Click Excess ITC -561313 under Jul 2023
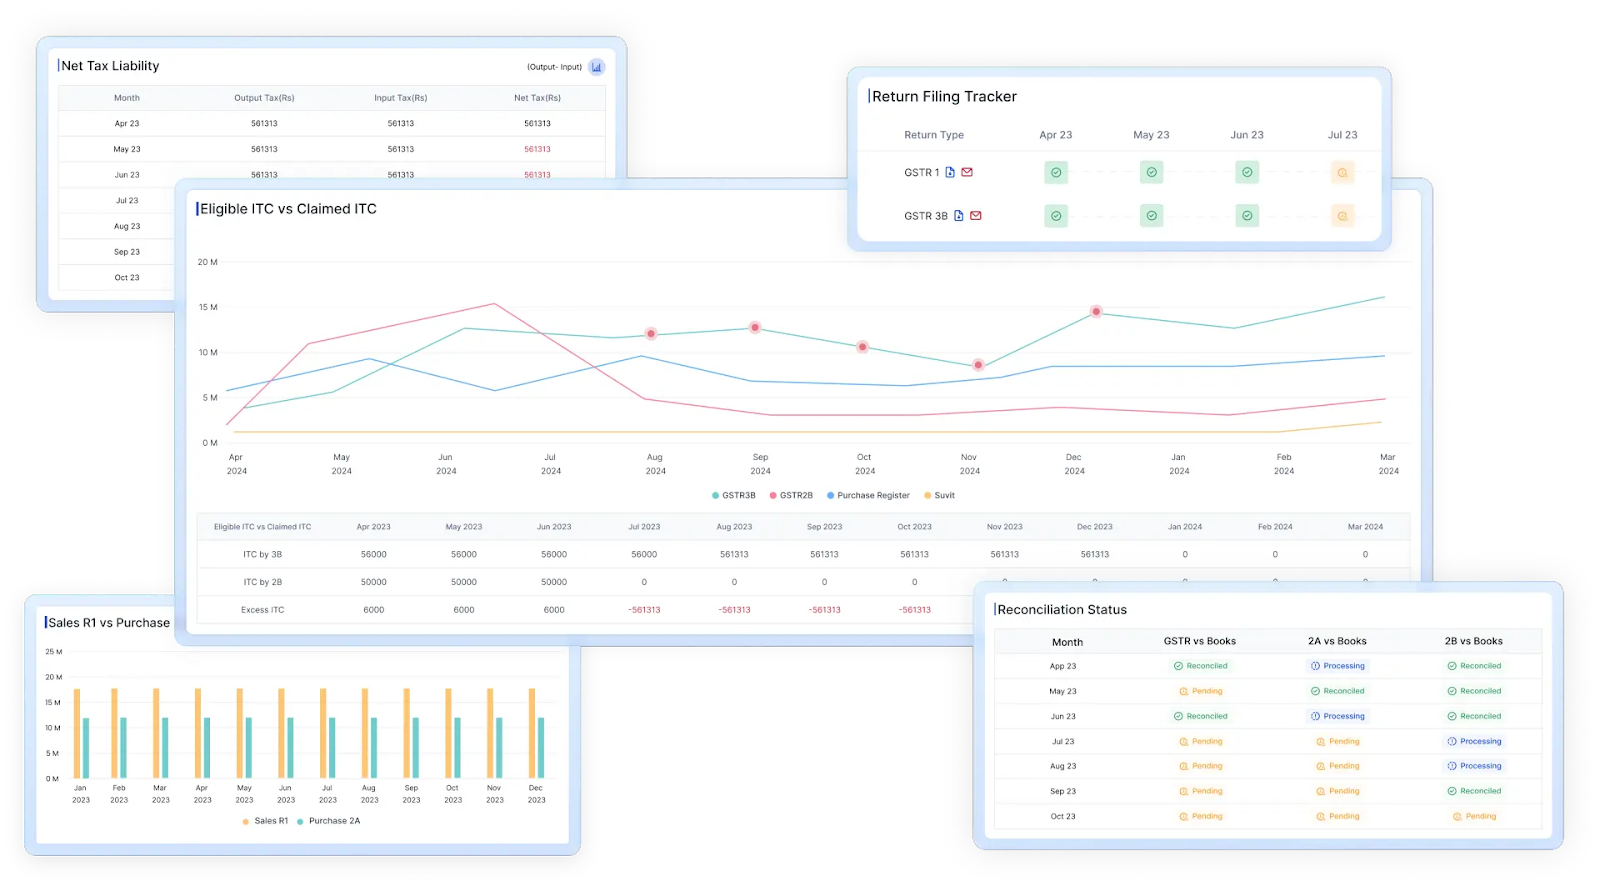Screen dimensions: 1600x886 tap(644, 610)
